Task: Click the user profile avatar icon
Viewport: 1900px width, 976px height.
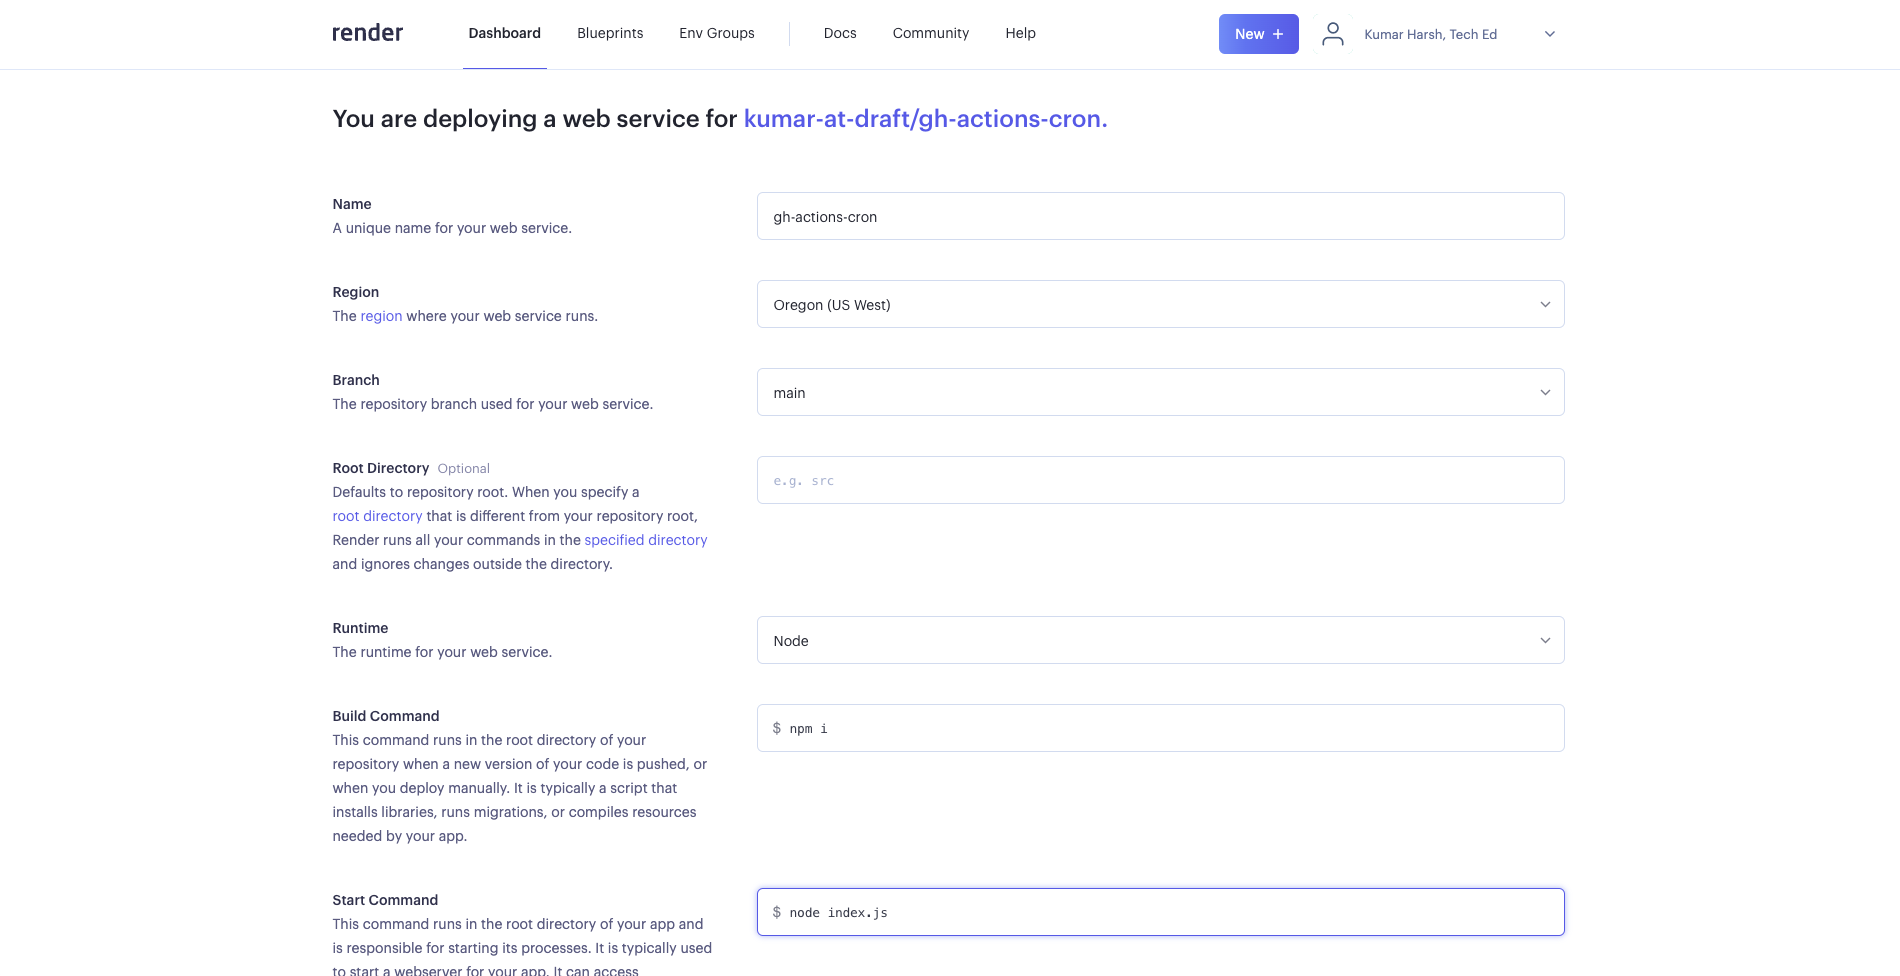Action: 1332,34
